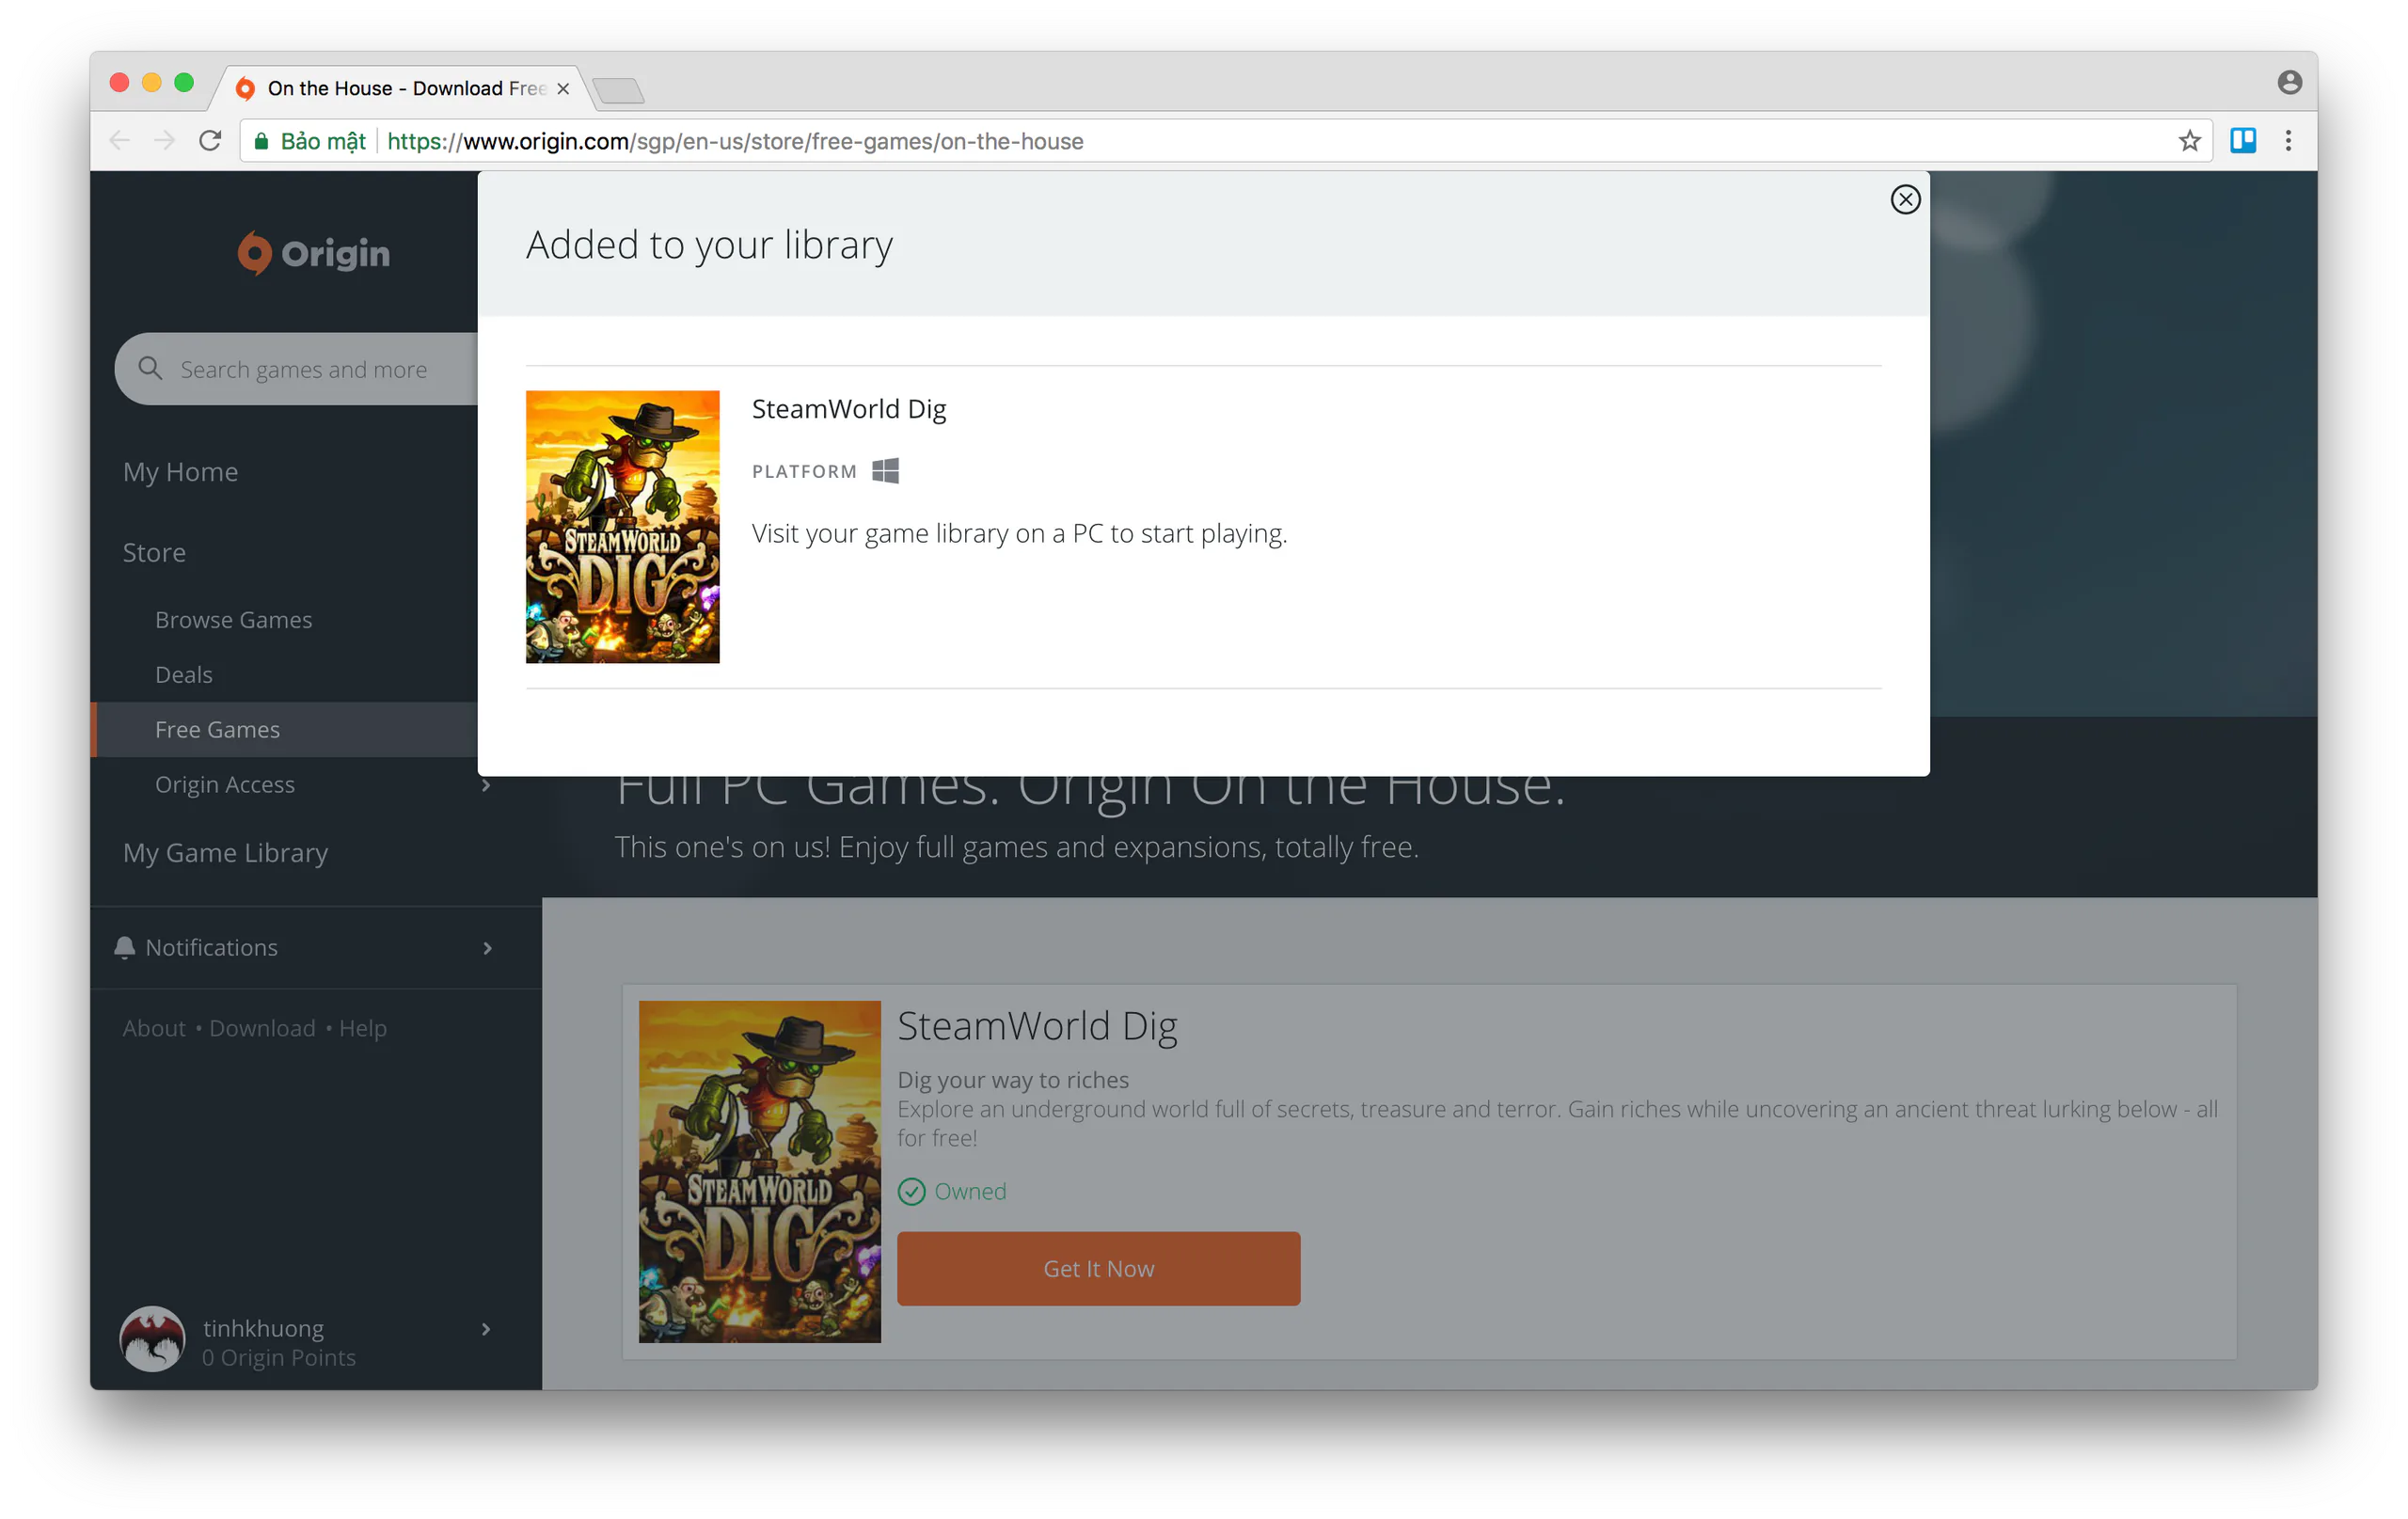Click SteamWorld Dig title in store listing
The height and width of the screenshot is (1519, 2408).
tap(1037, 1027)
